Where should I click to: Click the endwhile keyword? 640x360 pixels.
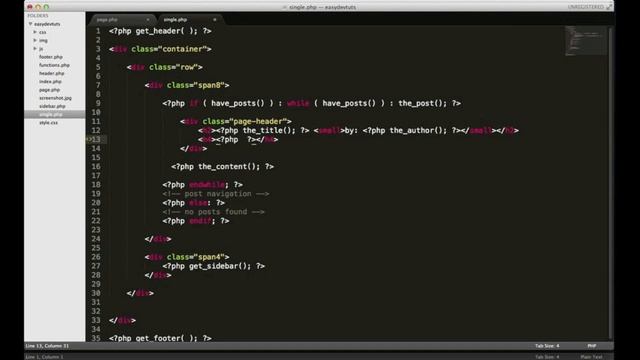(207, 184)
